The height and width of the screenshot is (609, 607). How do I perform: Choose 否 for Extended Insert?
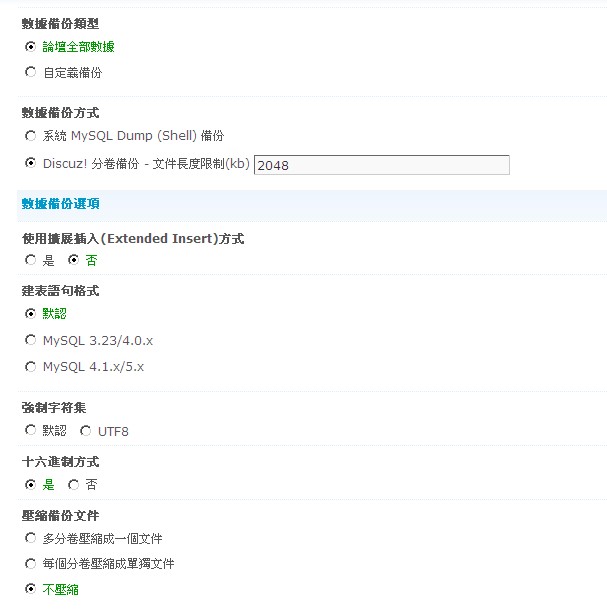click(73, 259)
